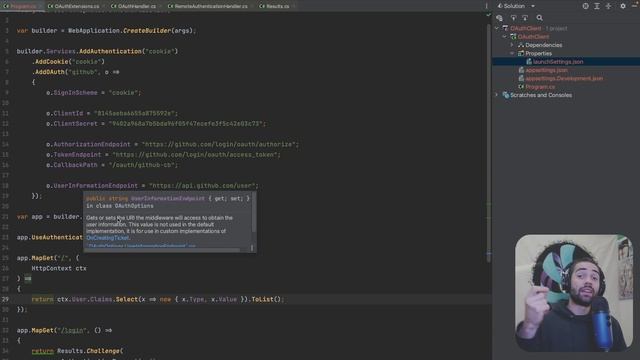
Task: Collapse the OAuthClient project node
Action: pyautogui.click(x=504, y=37)
